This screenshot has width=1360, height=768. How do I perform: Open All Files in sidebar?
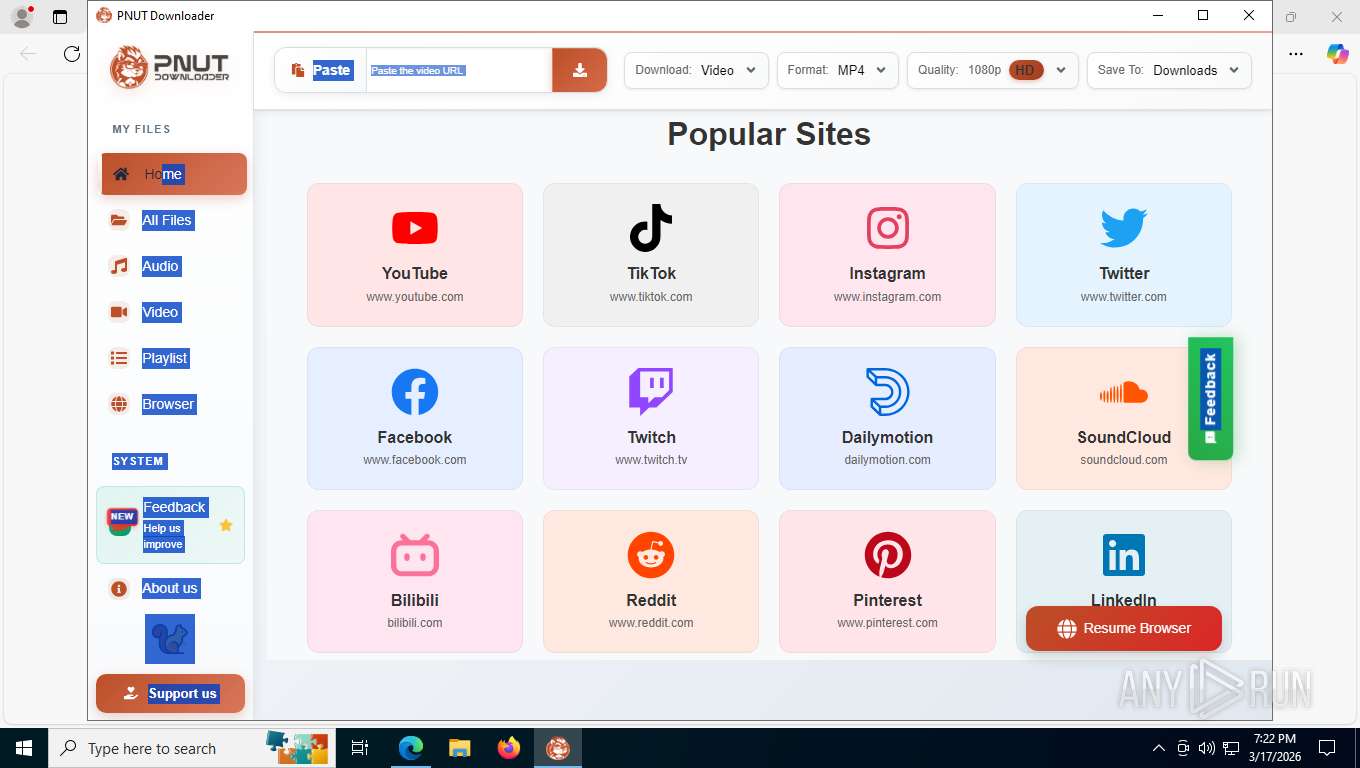pos(167,220)
